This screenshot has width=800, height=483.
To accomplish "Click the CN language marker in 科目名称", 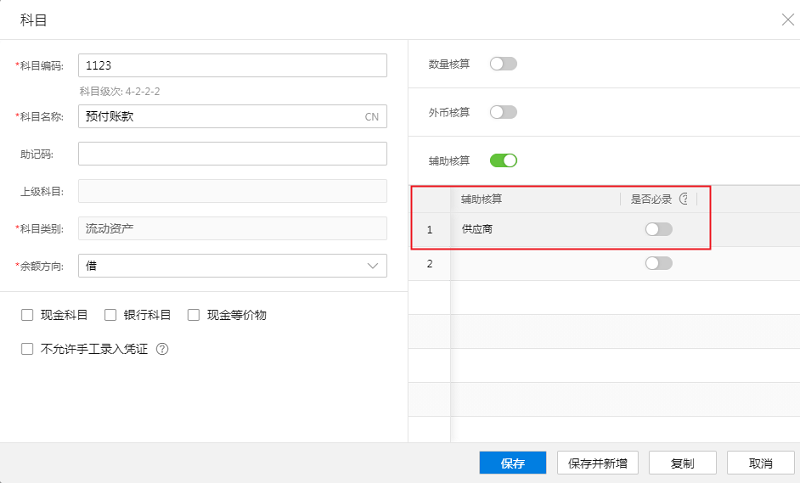I will click(371, 117).
